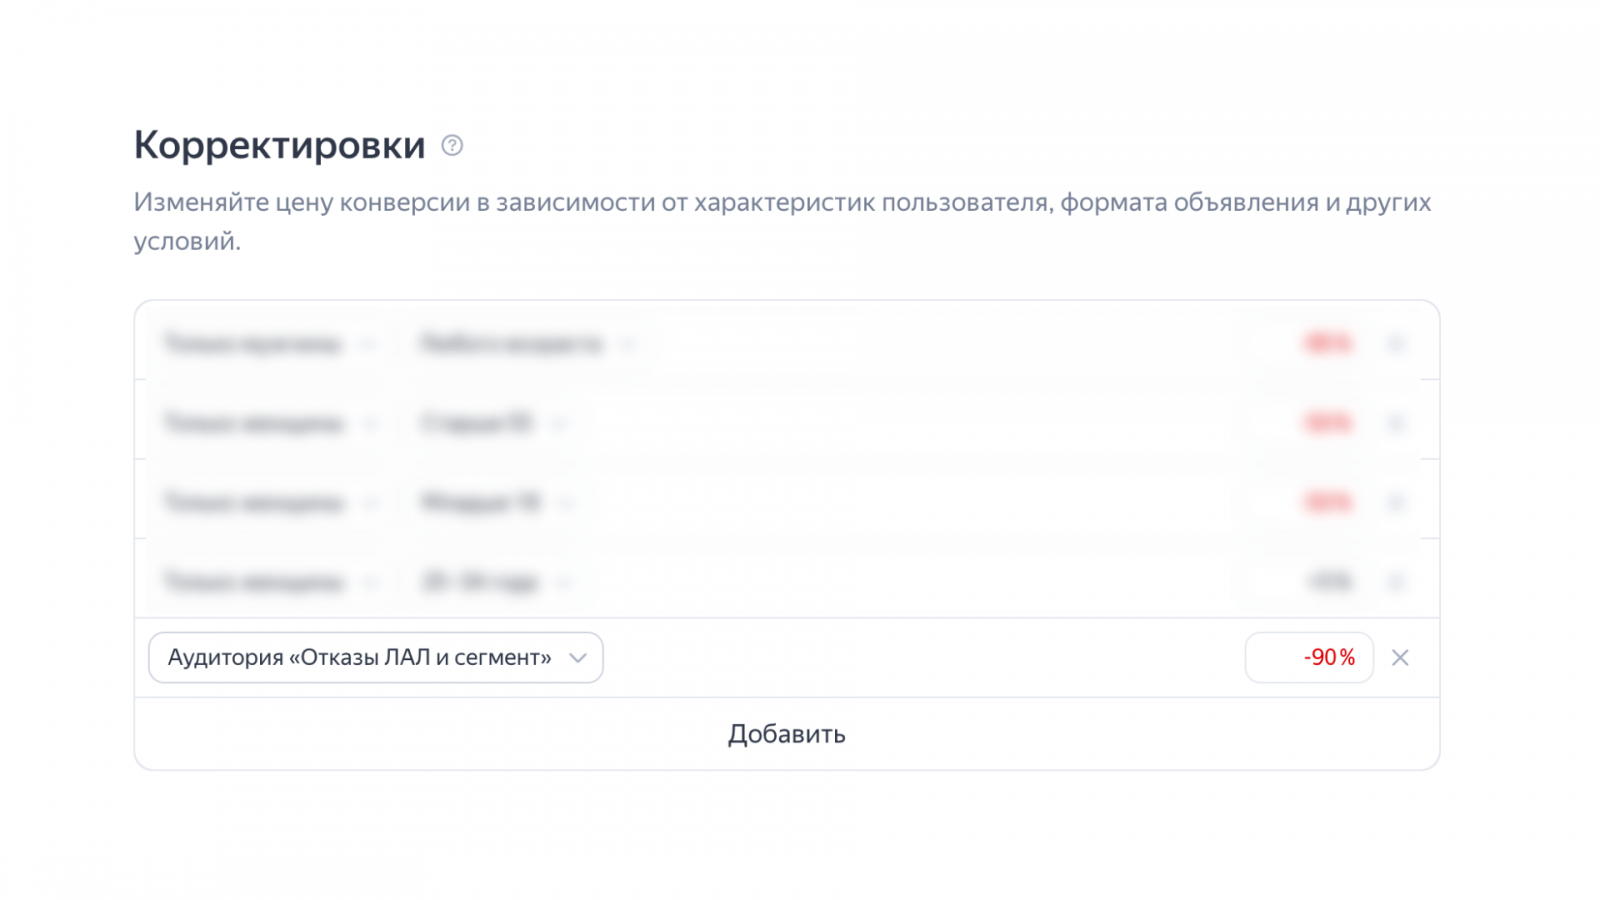The image size is (1600, 900).
Task: Delete the second blurred adjustment row
Action: point(1397,423)
